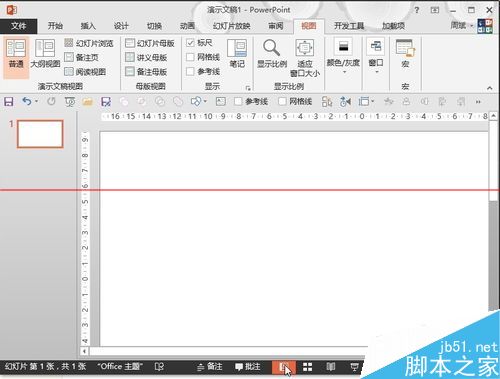Click the slide sorter icon in status bar
Image resolution: width=500 pixels, height=379 pixels.
tap(307, 367)
